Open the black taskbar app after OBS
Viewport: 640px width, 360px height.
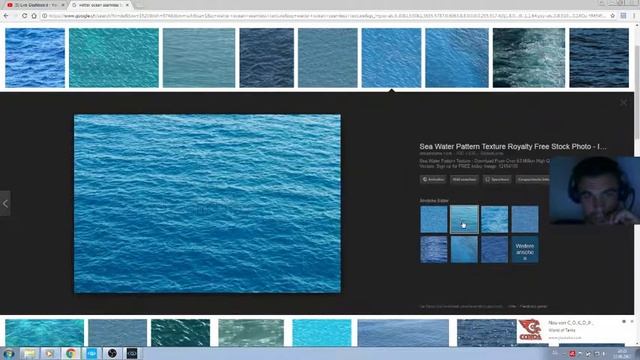click(x=132, y=353)
